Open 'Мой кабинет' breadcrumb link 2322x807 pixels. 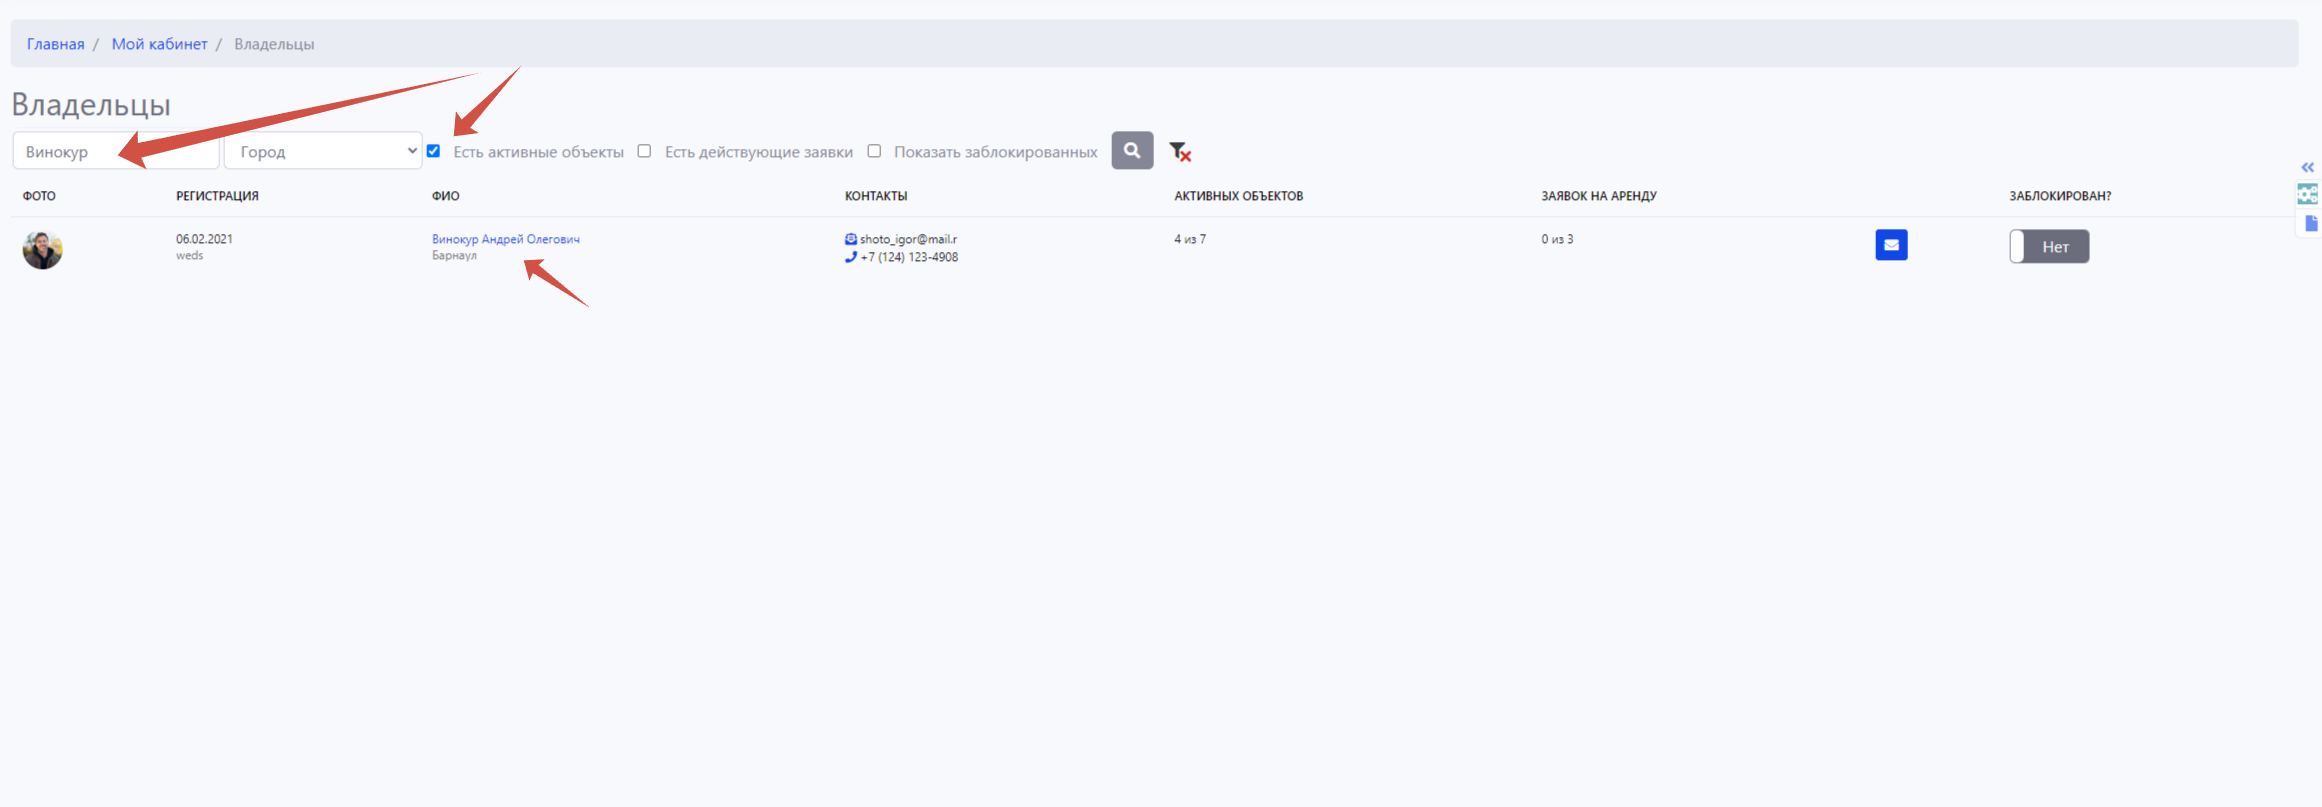coord(159,44)
